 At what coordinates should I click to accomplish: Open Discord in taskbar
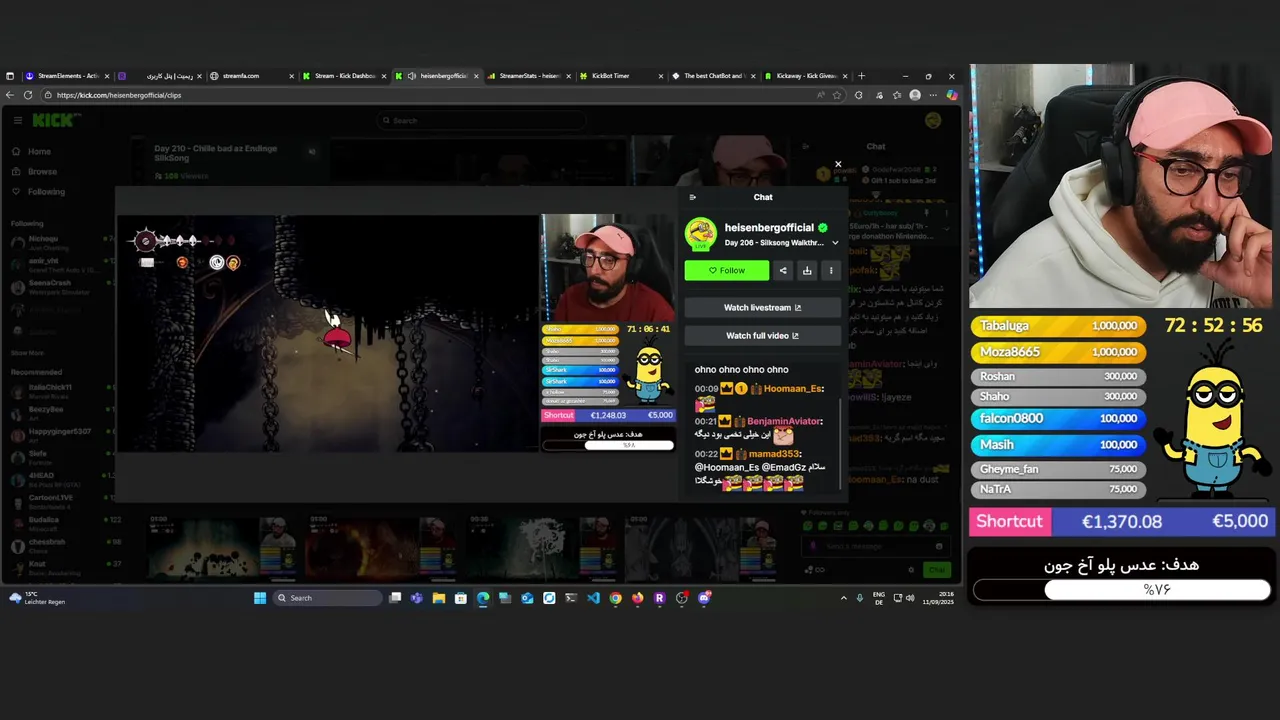pos(705,598)
